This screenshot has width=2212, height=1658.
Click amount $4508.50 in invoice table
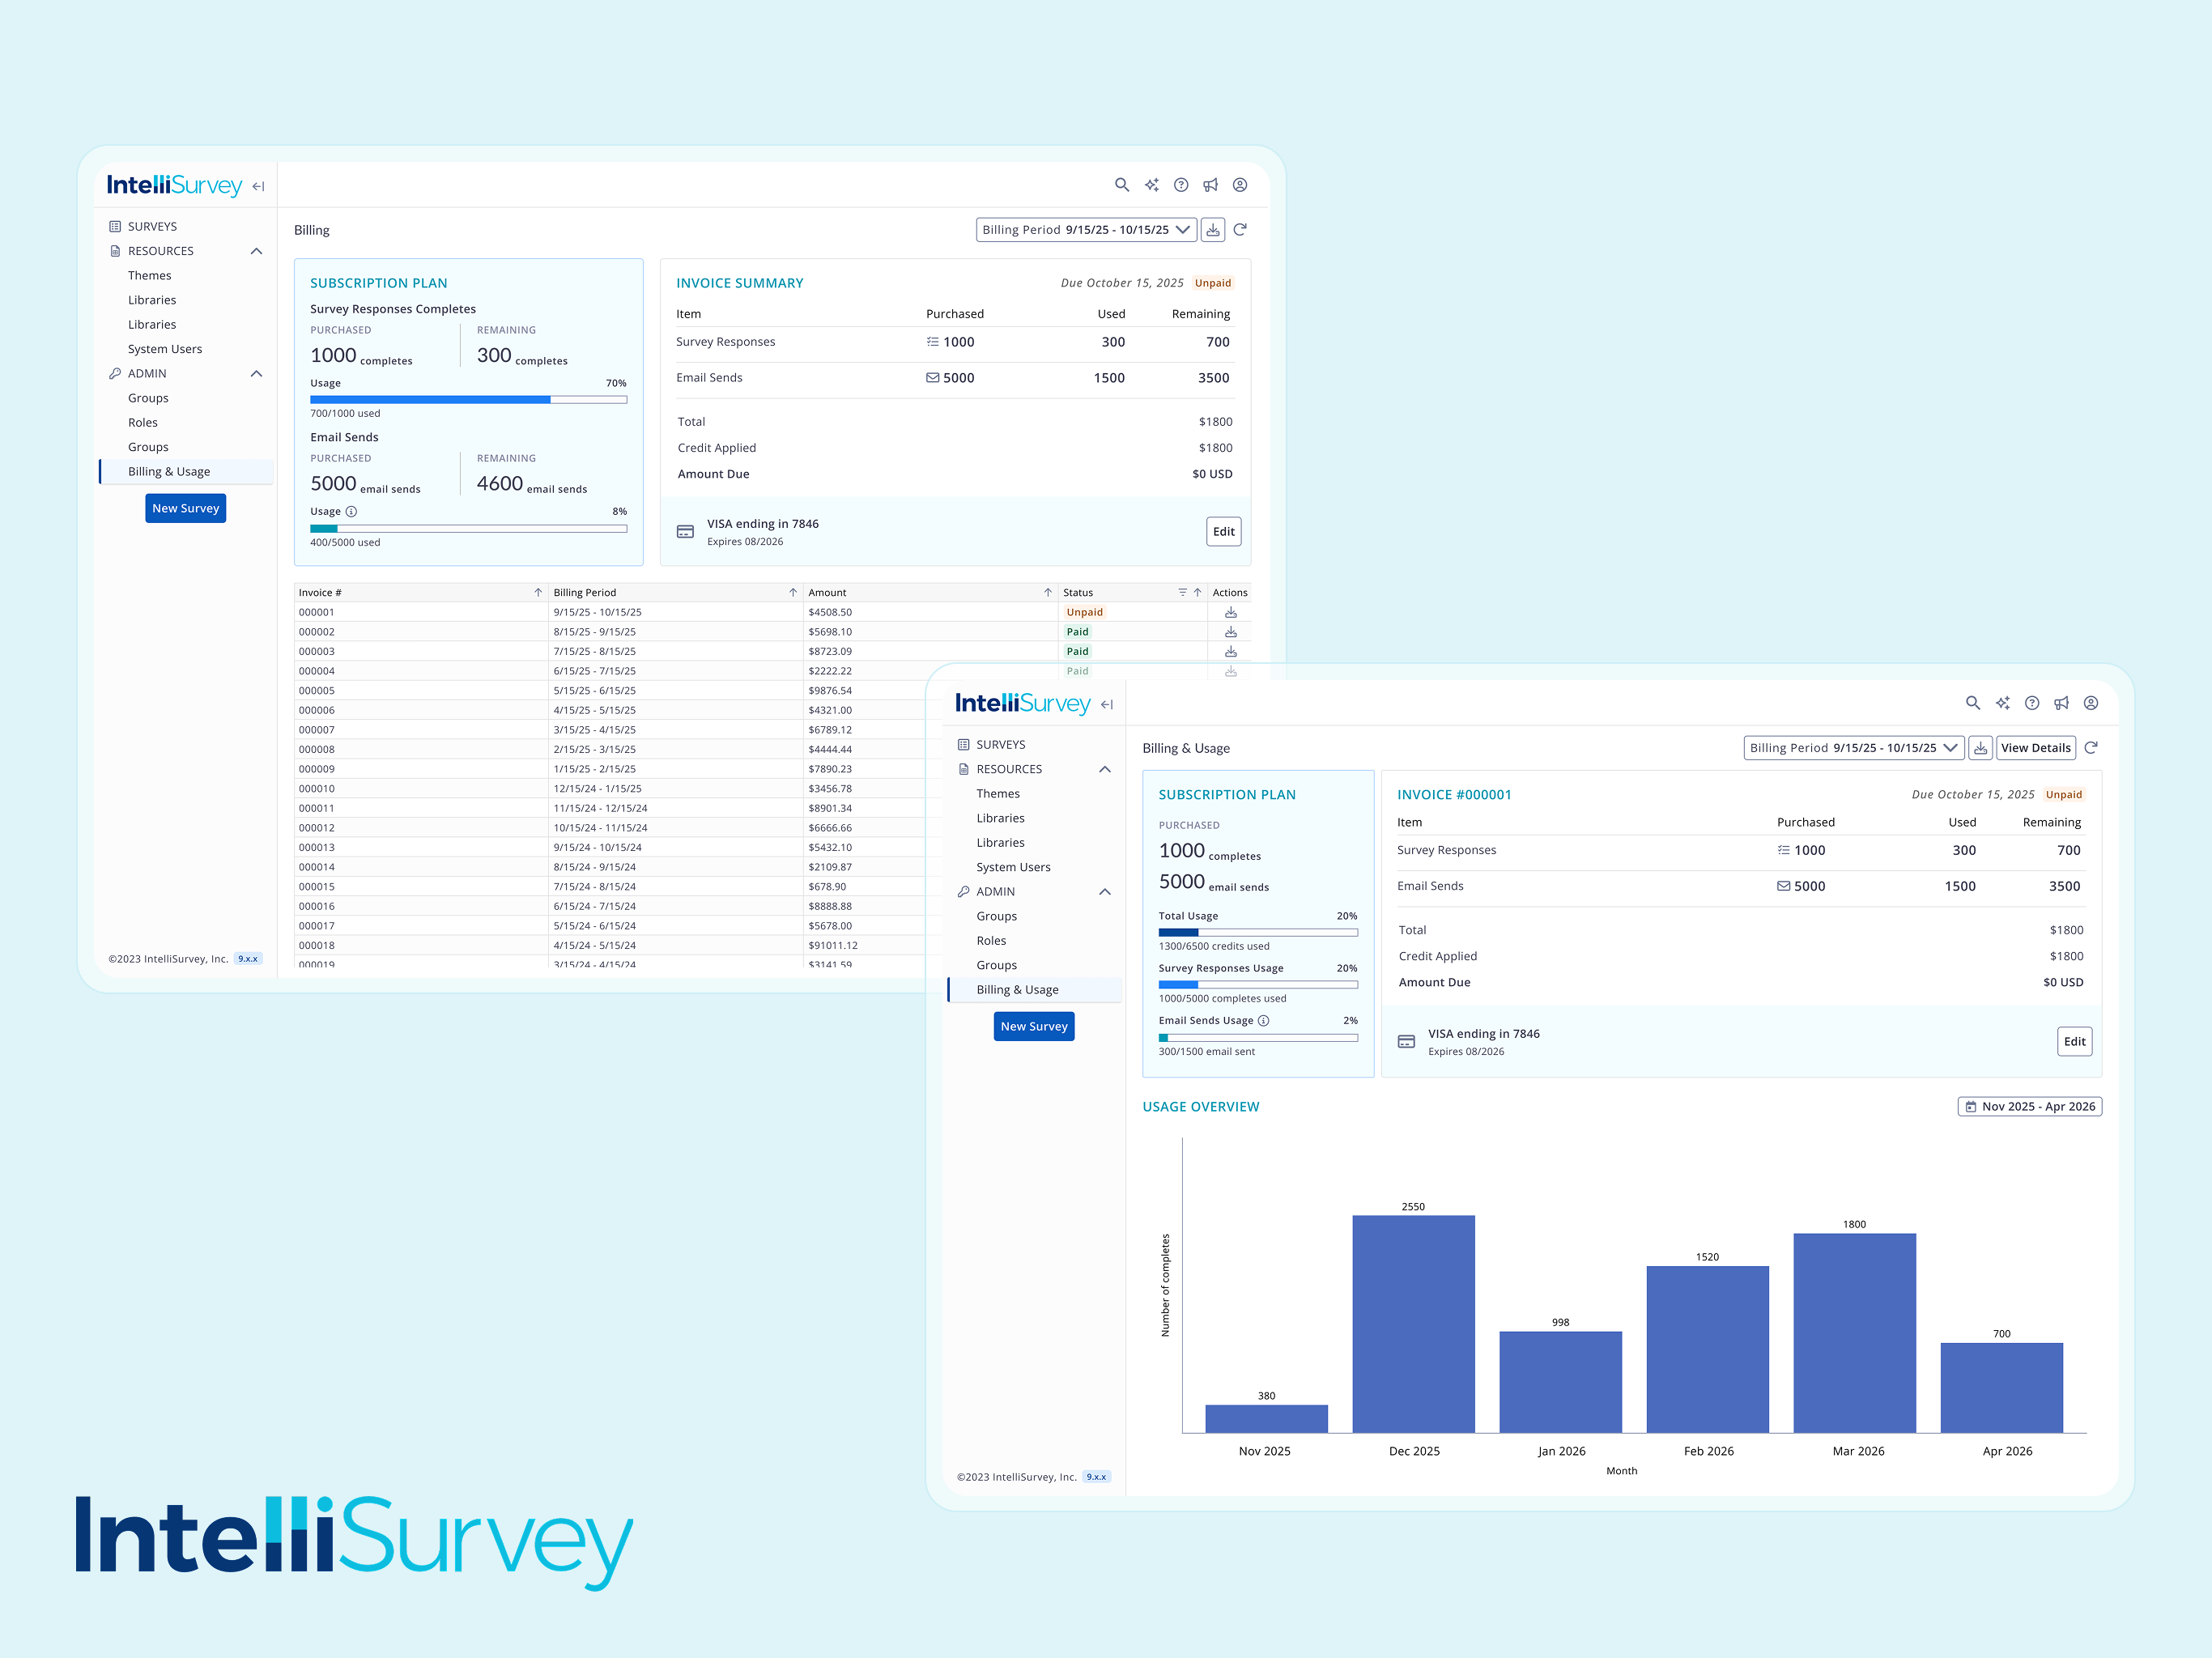830,612
